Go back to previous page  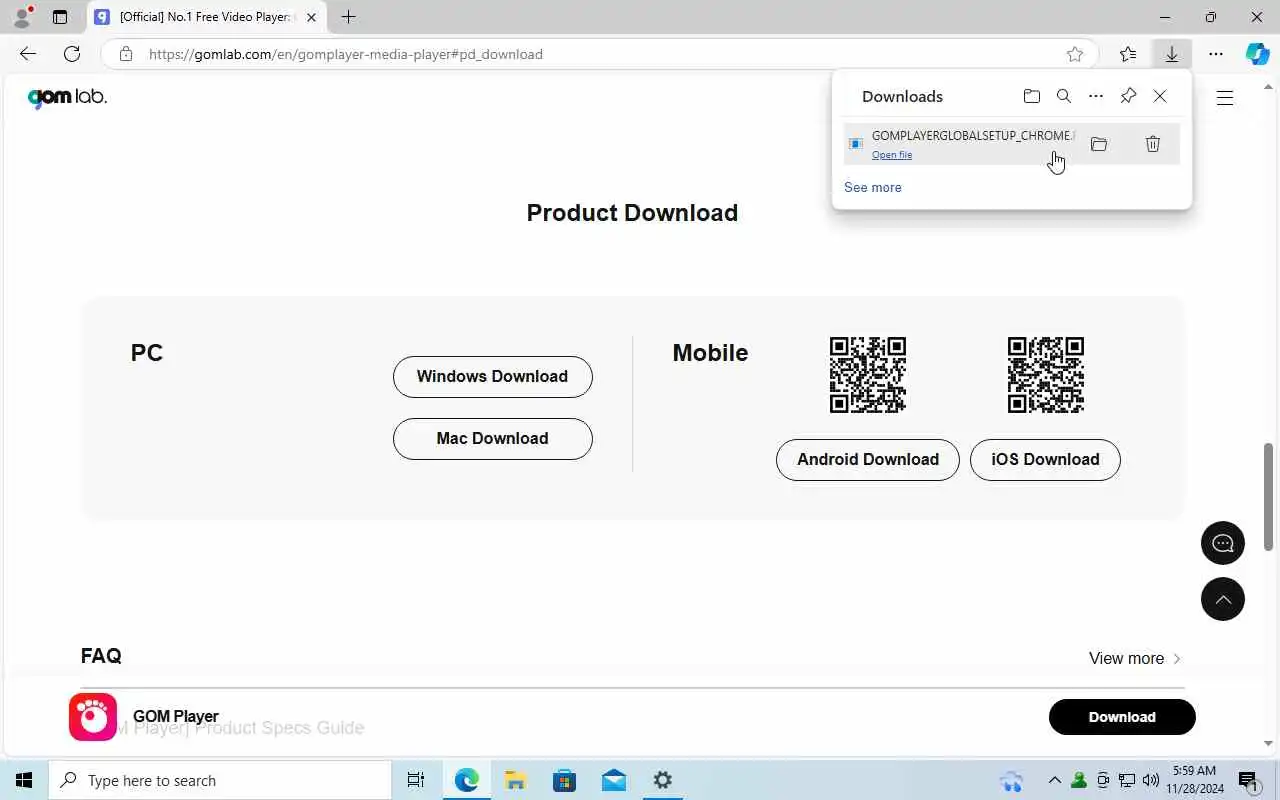[x=28, y=54]
